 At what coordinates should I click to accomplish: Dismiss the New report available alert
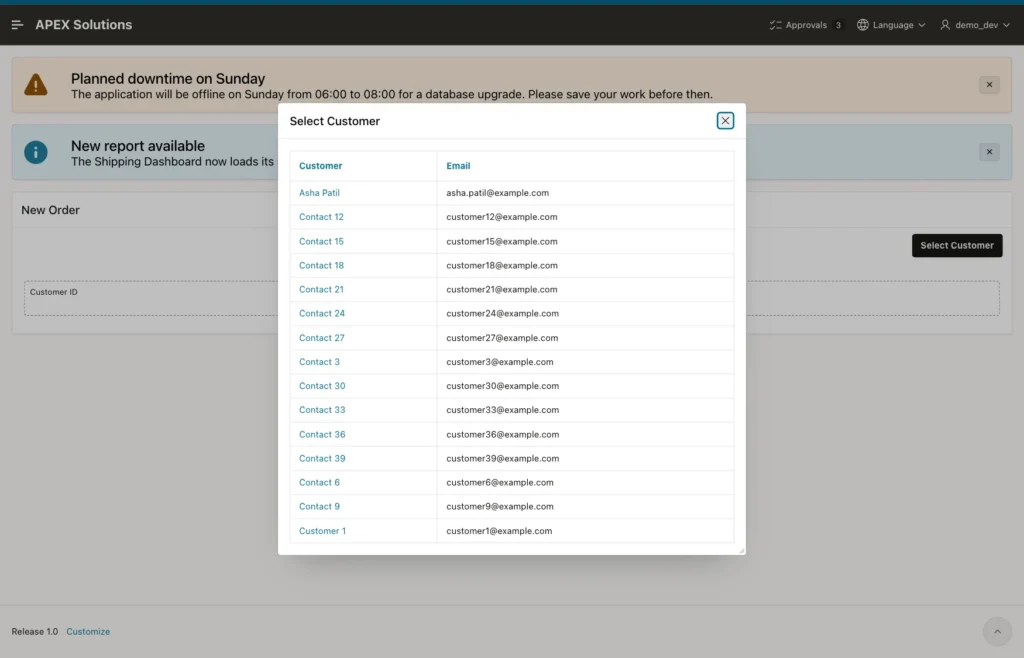click(989, 152)
